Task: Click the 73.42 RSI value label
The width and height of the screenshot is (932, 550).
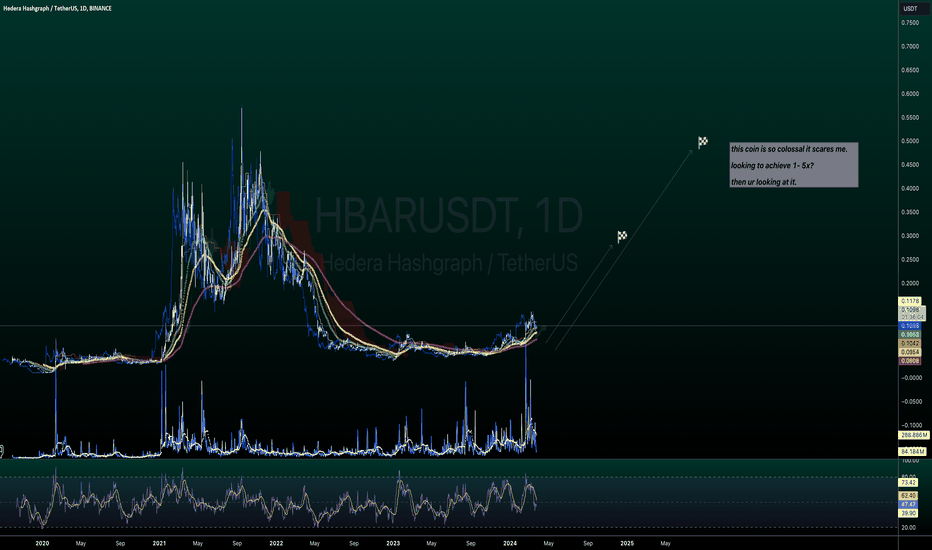Action: pos(908,483)
